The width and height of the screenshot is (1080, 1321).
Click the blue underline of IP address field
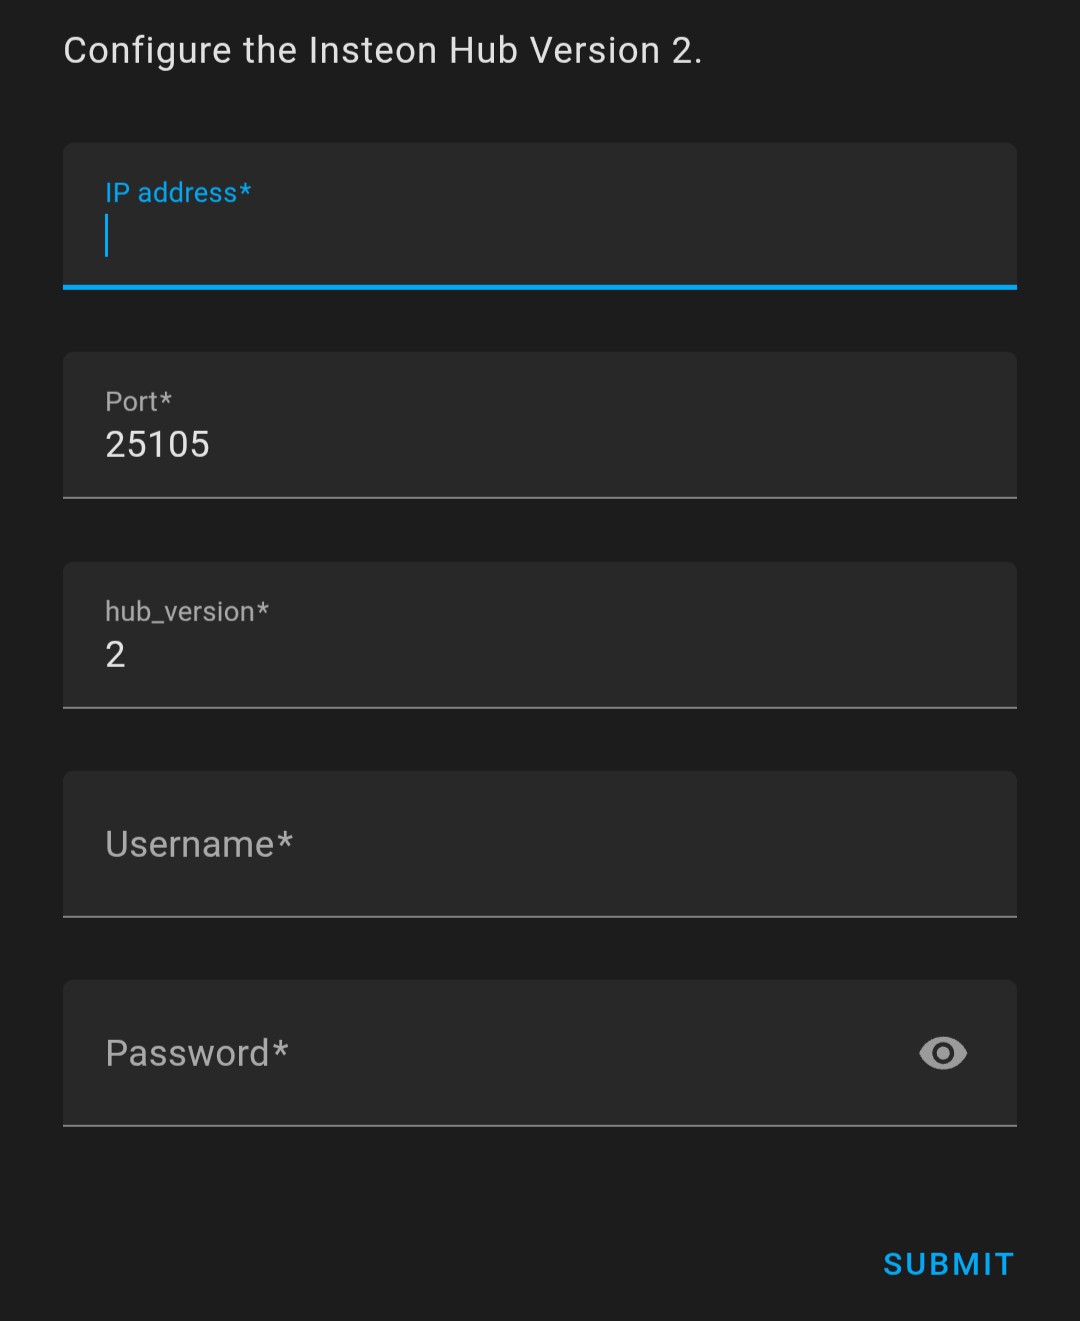tap(540, 287)
